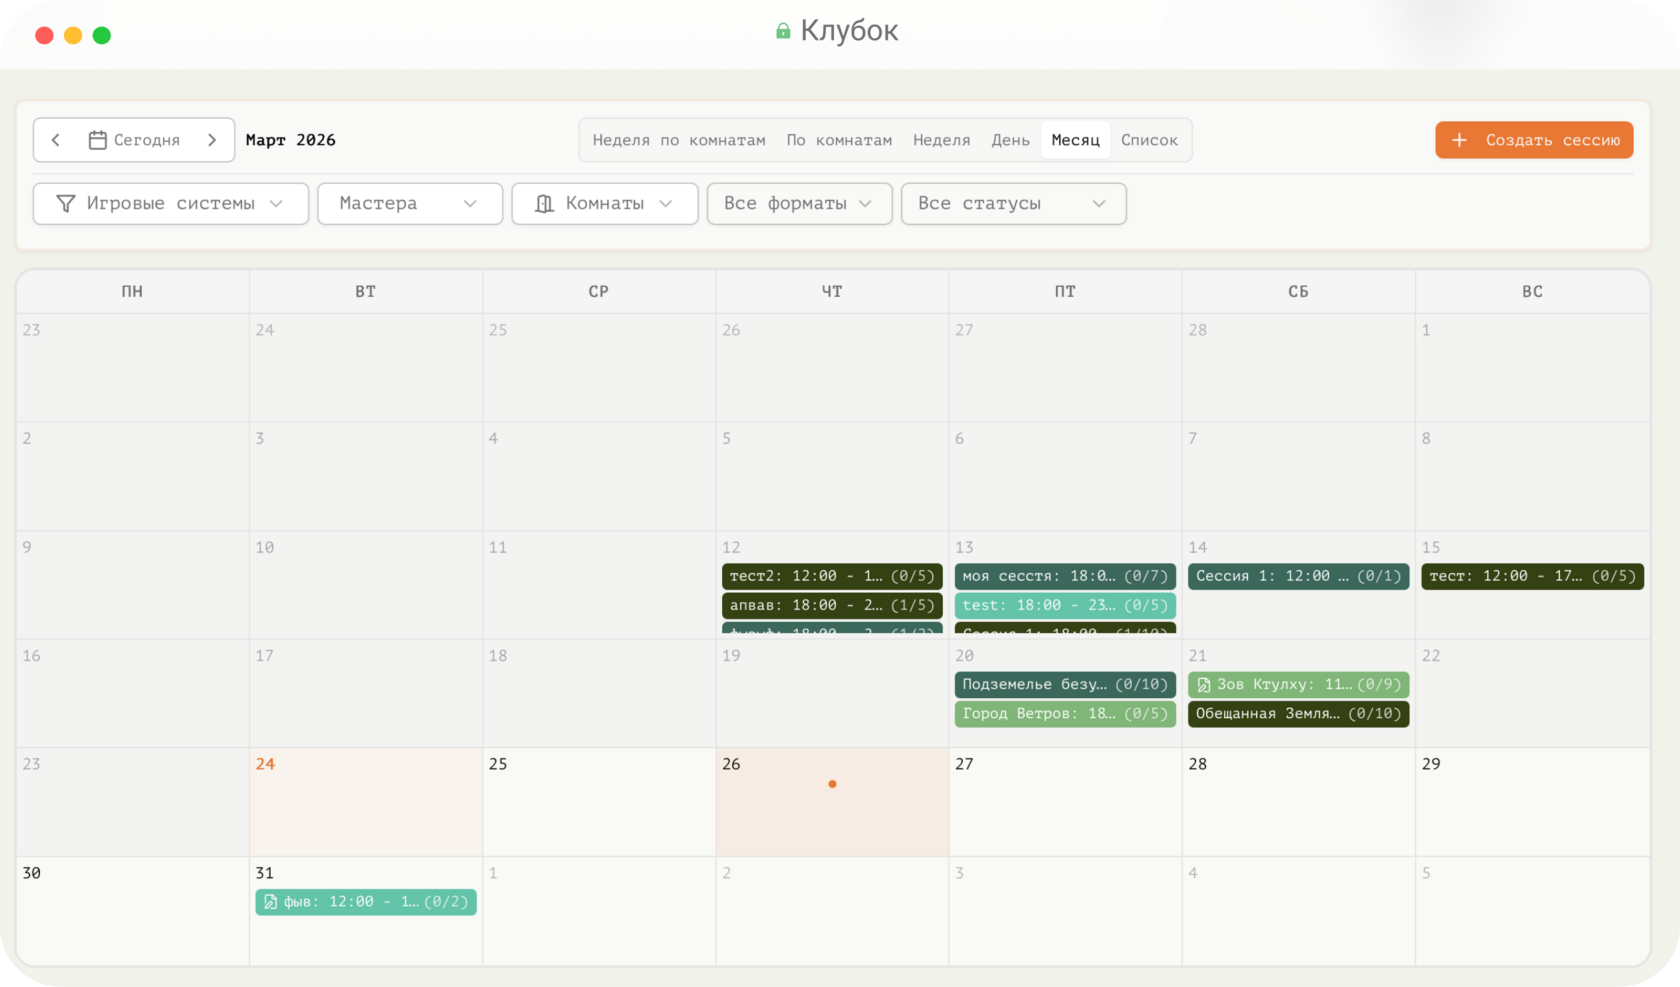Select day 26 cell
Screen dimensions: 1680x987
pyautogui.click(x=832, y=802)
